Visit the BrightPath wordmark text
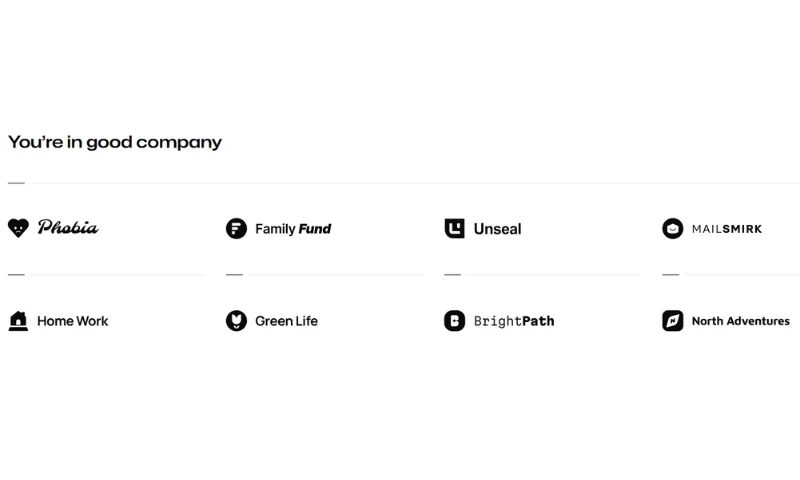The height and width of the screenshot is (480, 800). (x=514, y=321)
